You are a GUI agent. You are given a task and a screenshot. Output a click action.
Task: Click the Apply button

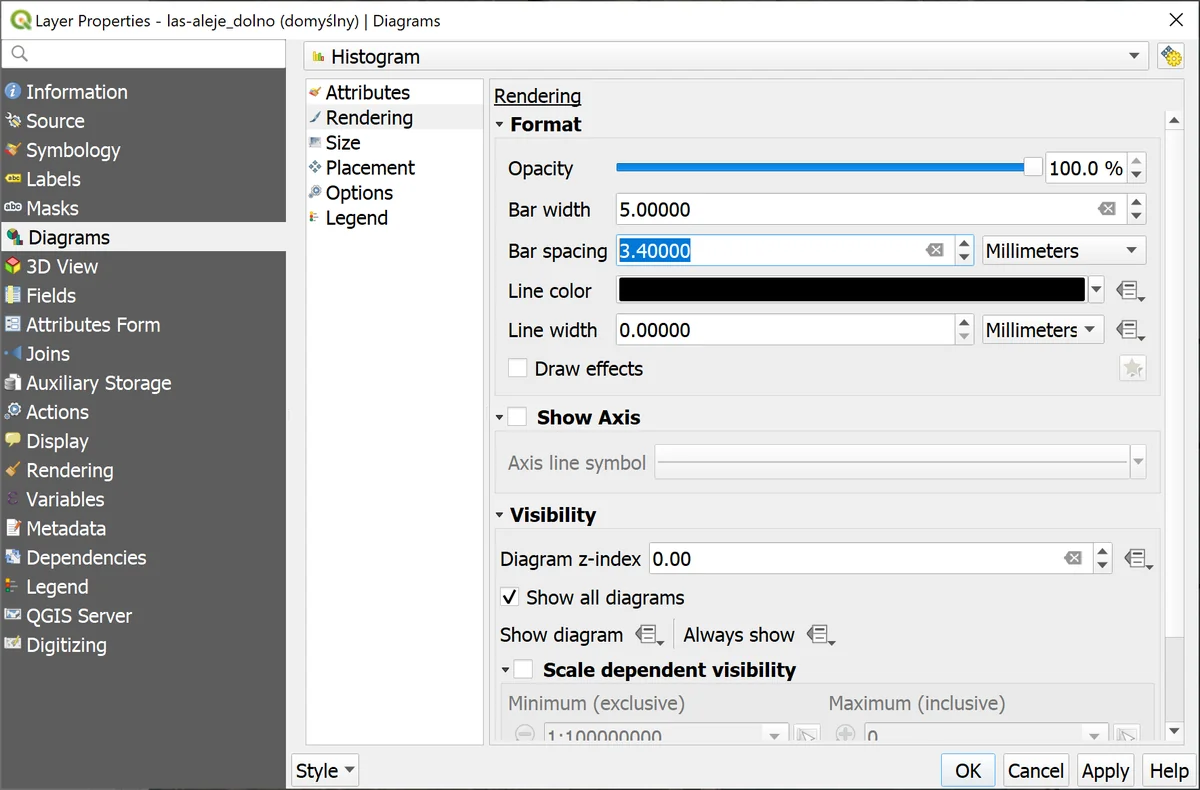pos(1105,771)
